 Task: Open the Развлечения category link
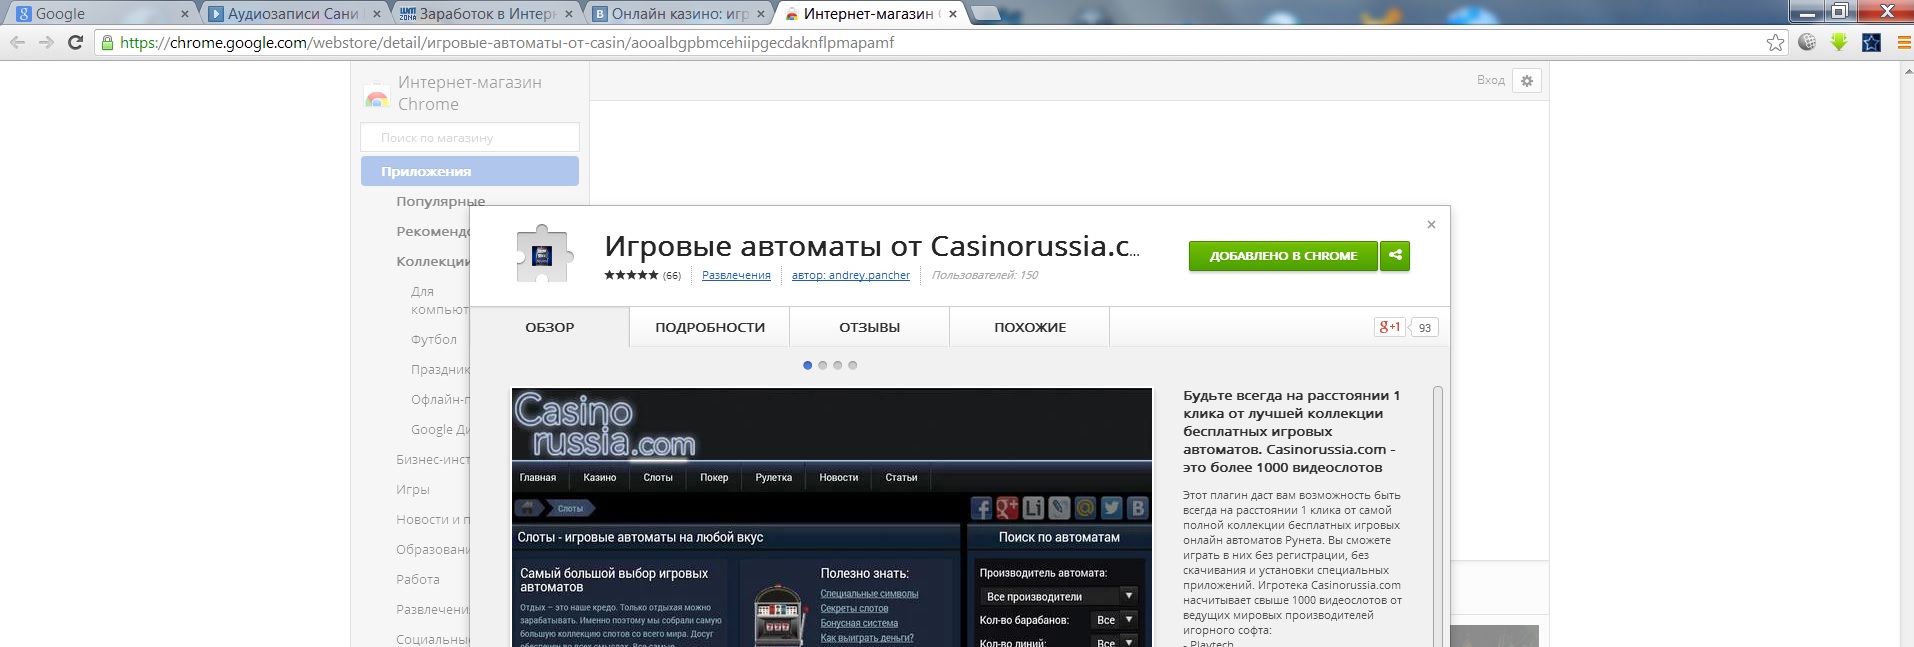(736, 275)
